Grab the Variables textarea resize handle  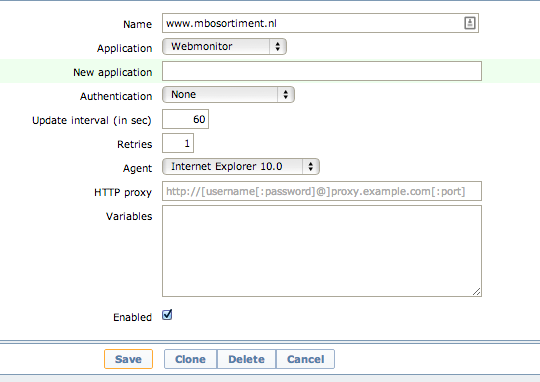point(477,292)
